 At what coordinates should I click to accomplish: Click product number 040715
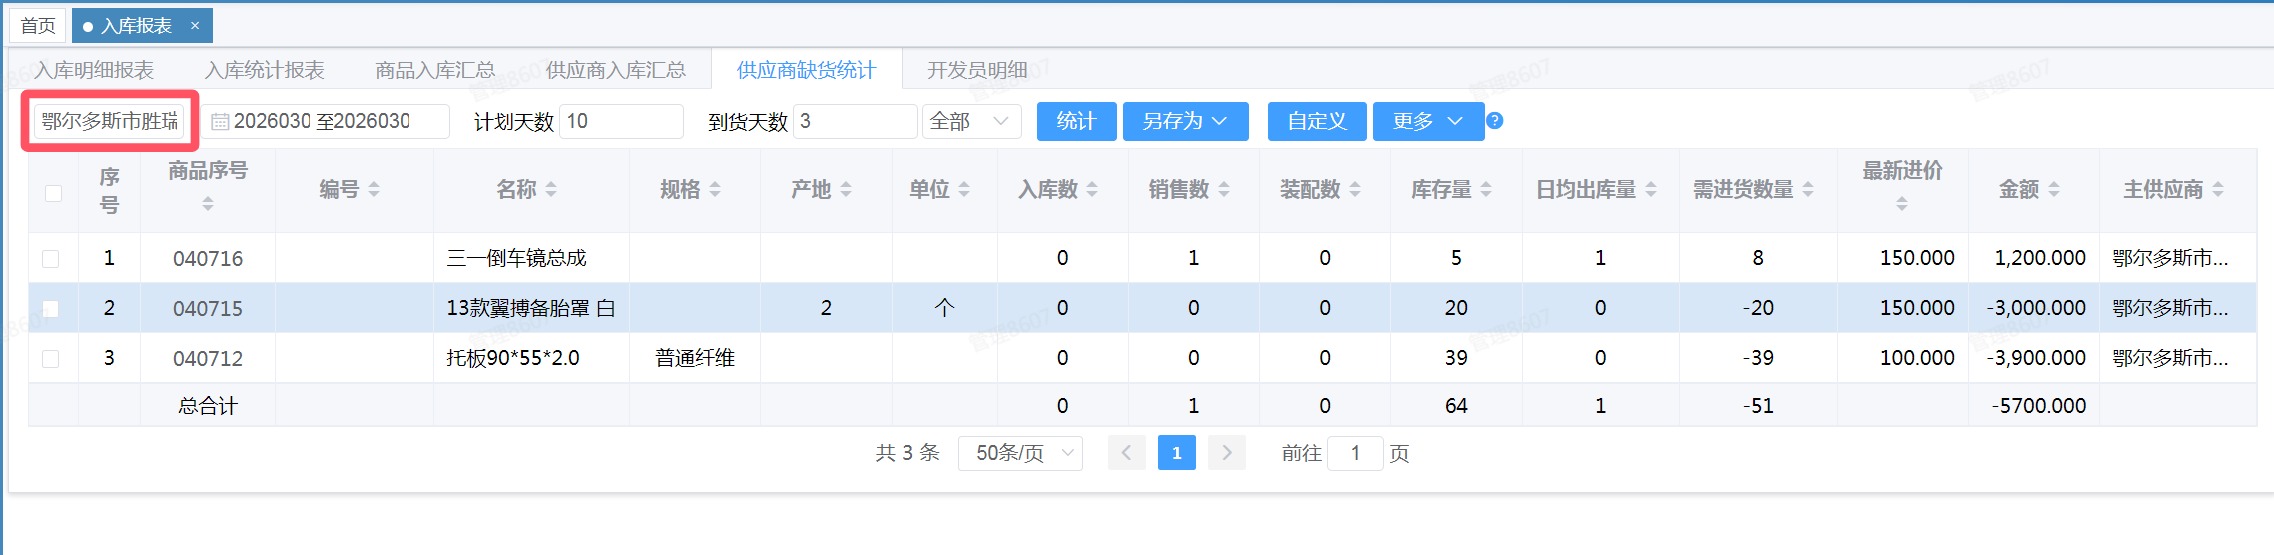coord(208,309)
